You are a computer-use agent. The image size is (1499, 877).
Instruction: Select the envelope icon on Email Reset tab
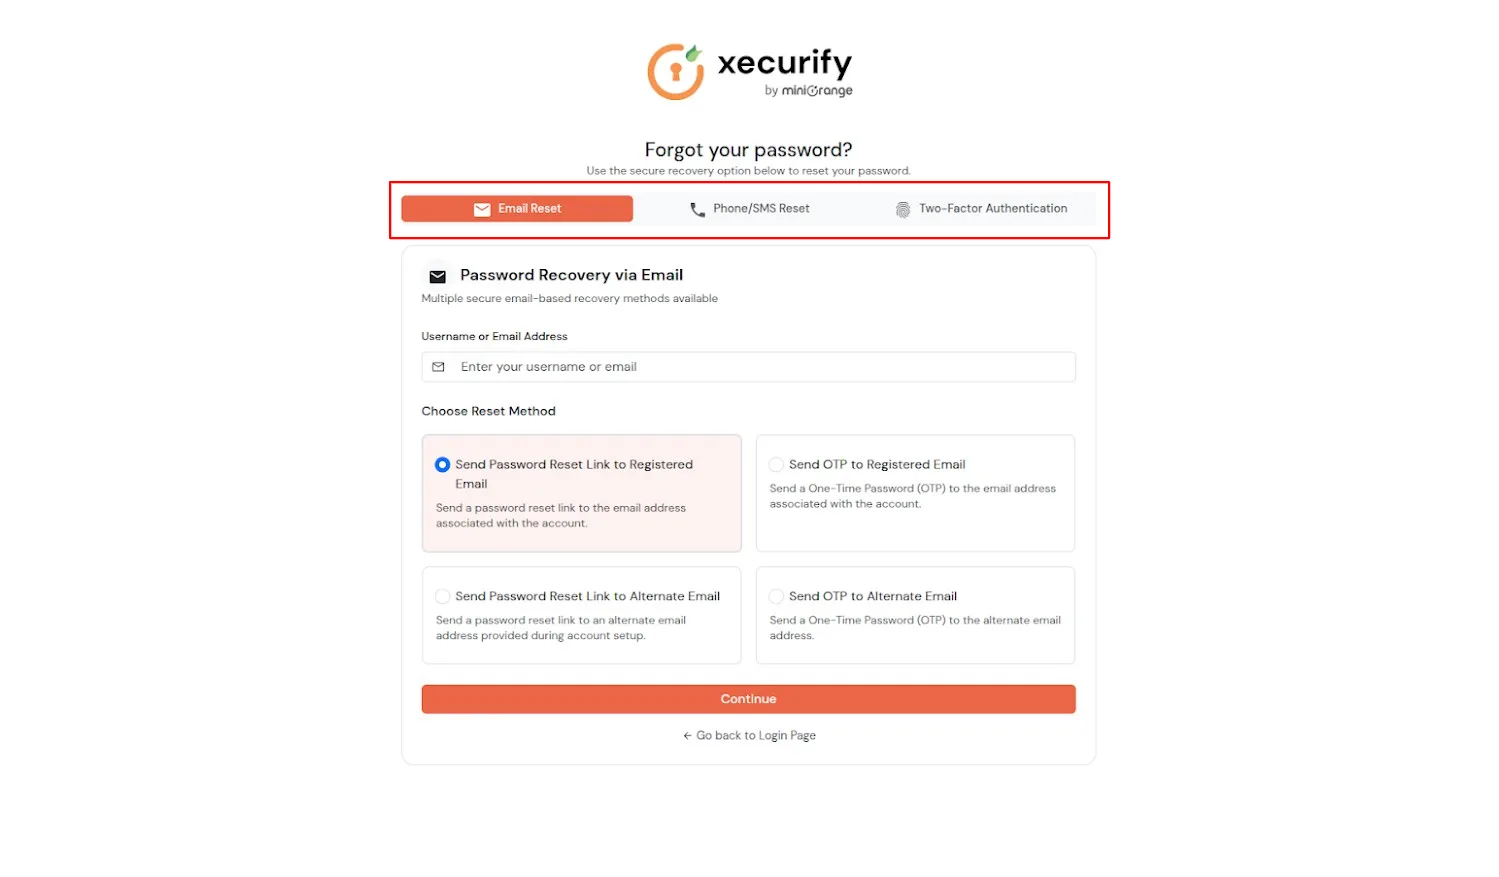pyautogui.click(x=482, y=209)
